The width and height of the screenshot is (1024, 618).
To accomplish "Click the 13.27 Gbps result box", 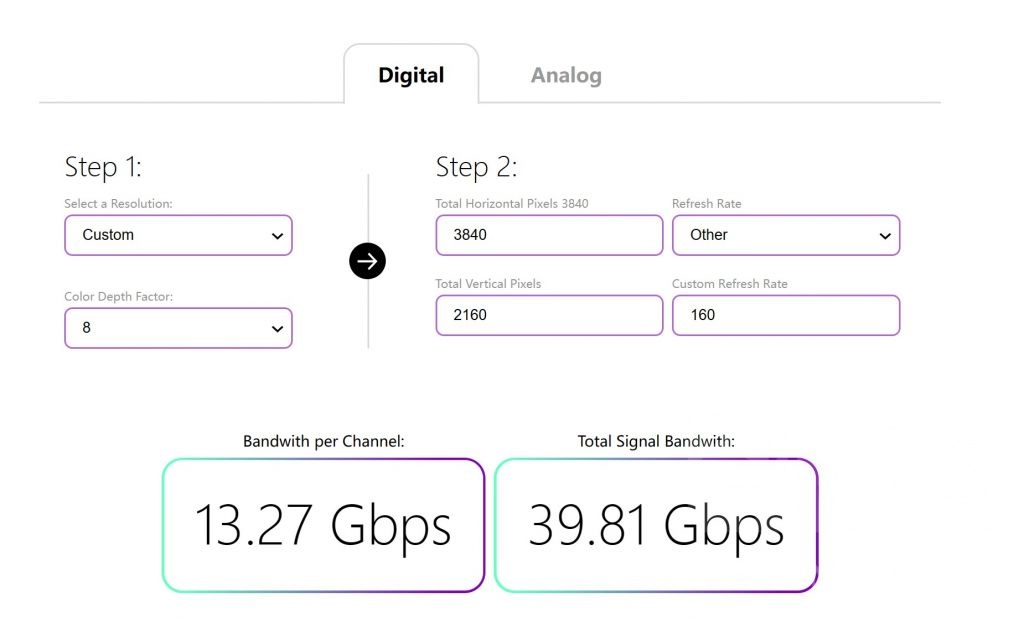I will pos(323,525).
